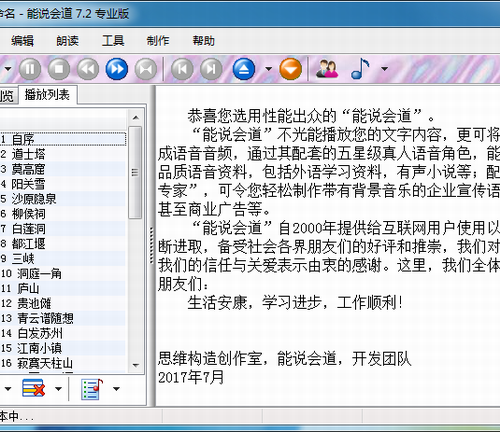The height and width of the screenshot is (432, 500).
Task: Select playlist item 6 柳侯祠
Action: pyautogui.click(x=63, y=214)
